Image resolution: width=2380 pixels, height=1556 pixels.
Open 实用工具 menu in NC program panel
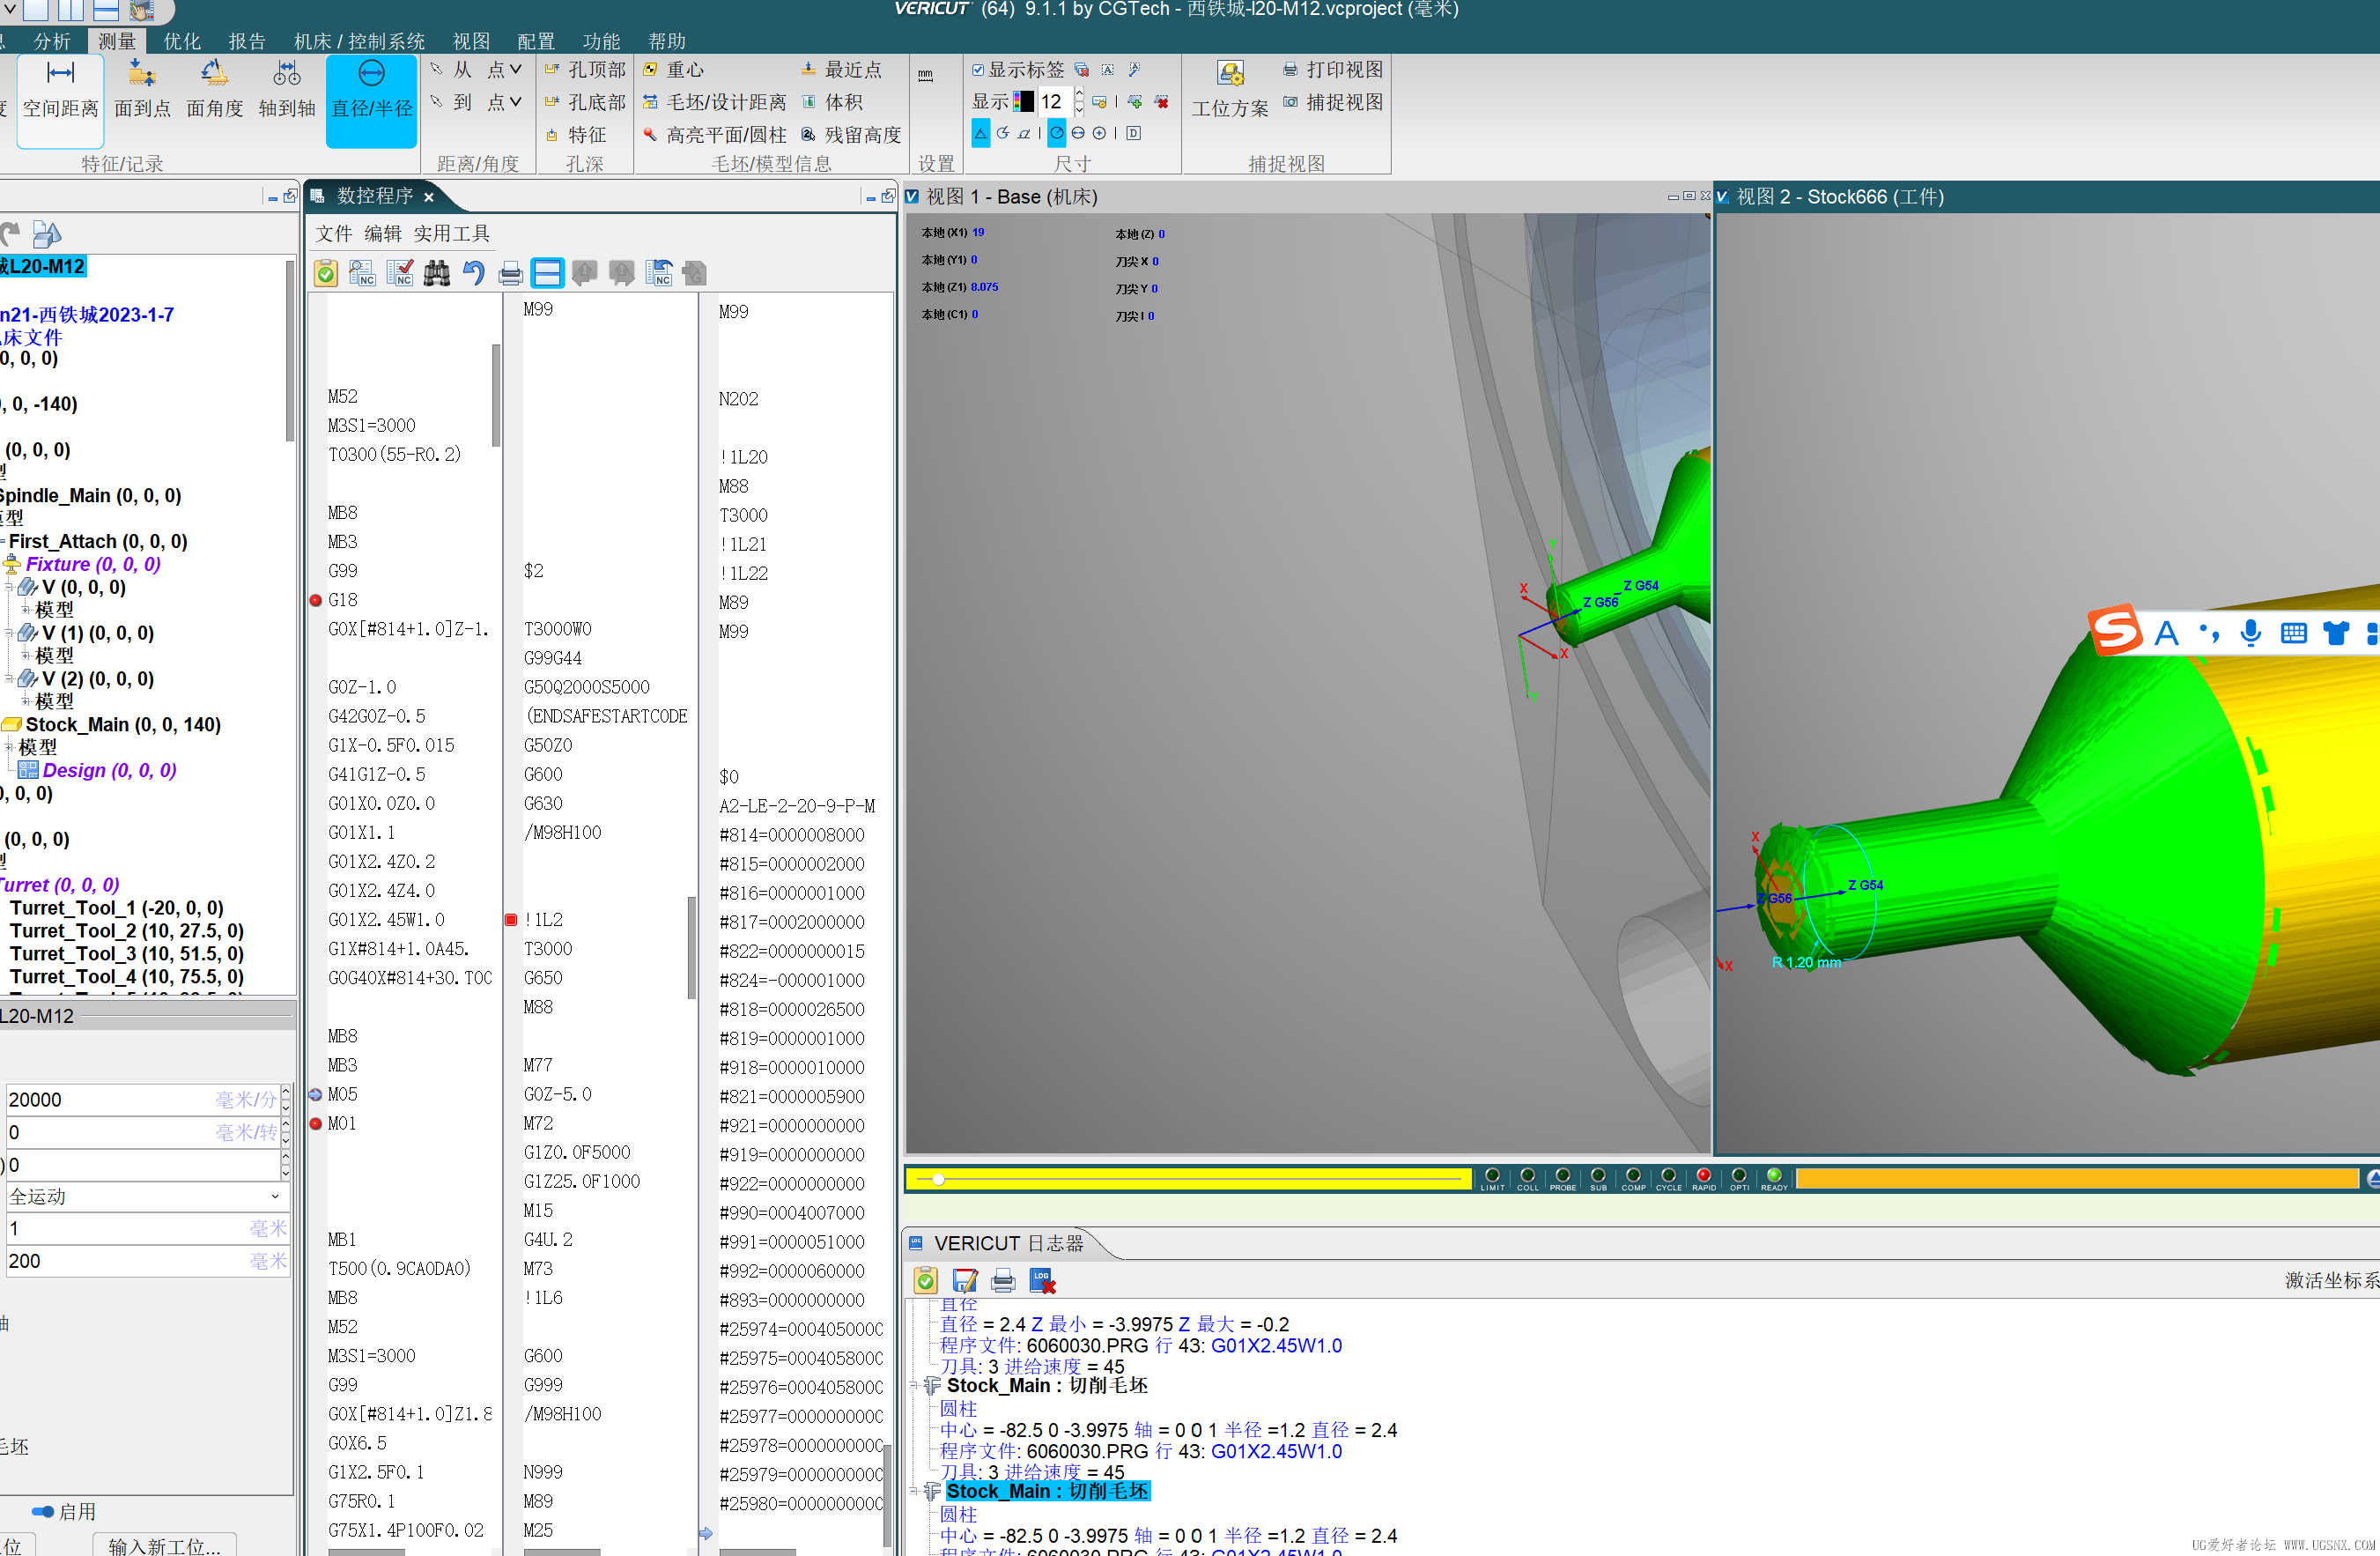click(451, 233)
